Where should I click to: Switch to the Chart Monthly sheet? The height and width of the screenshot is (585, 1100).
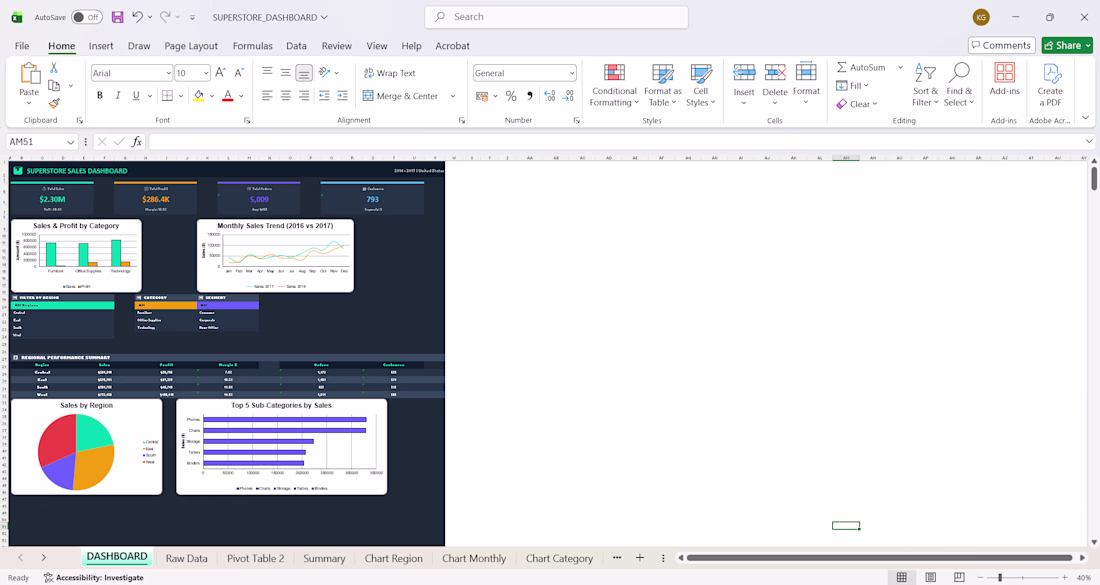pyautogui.click(x=474, y=558)
